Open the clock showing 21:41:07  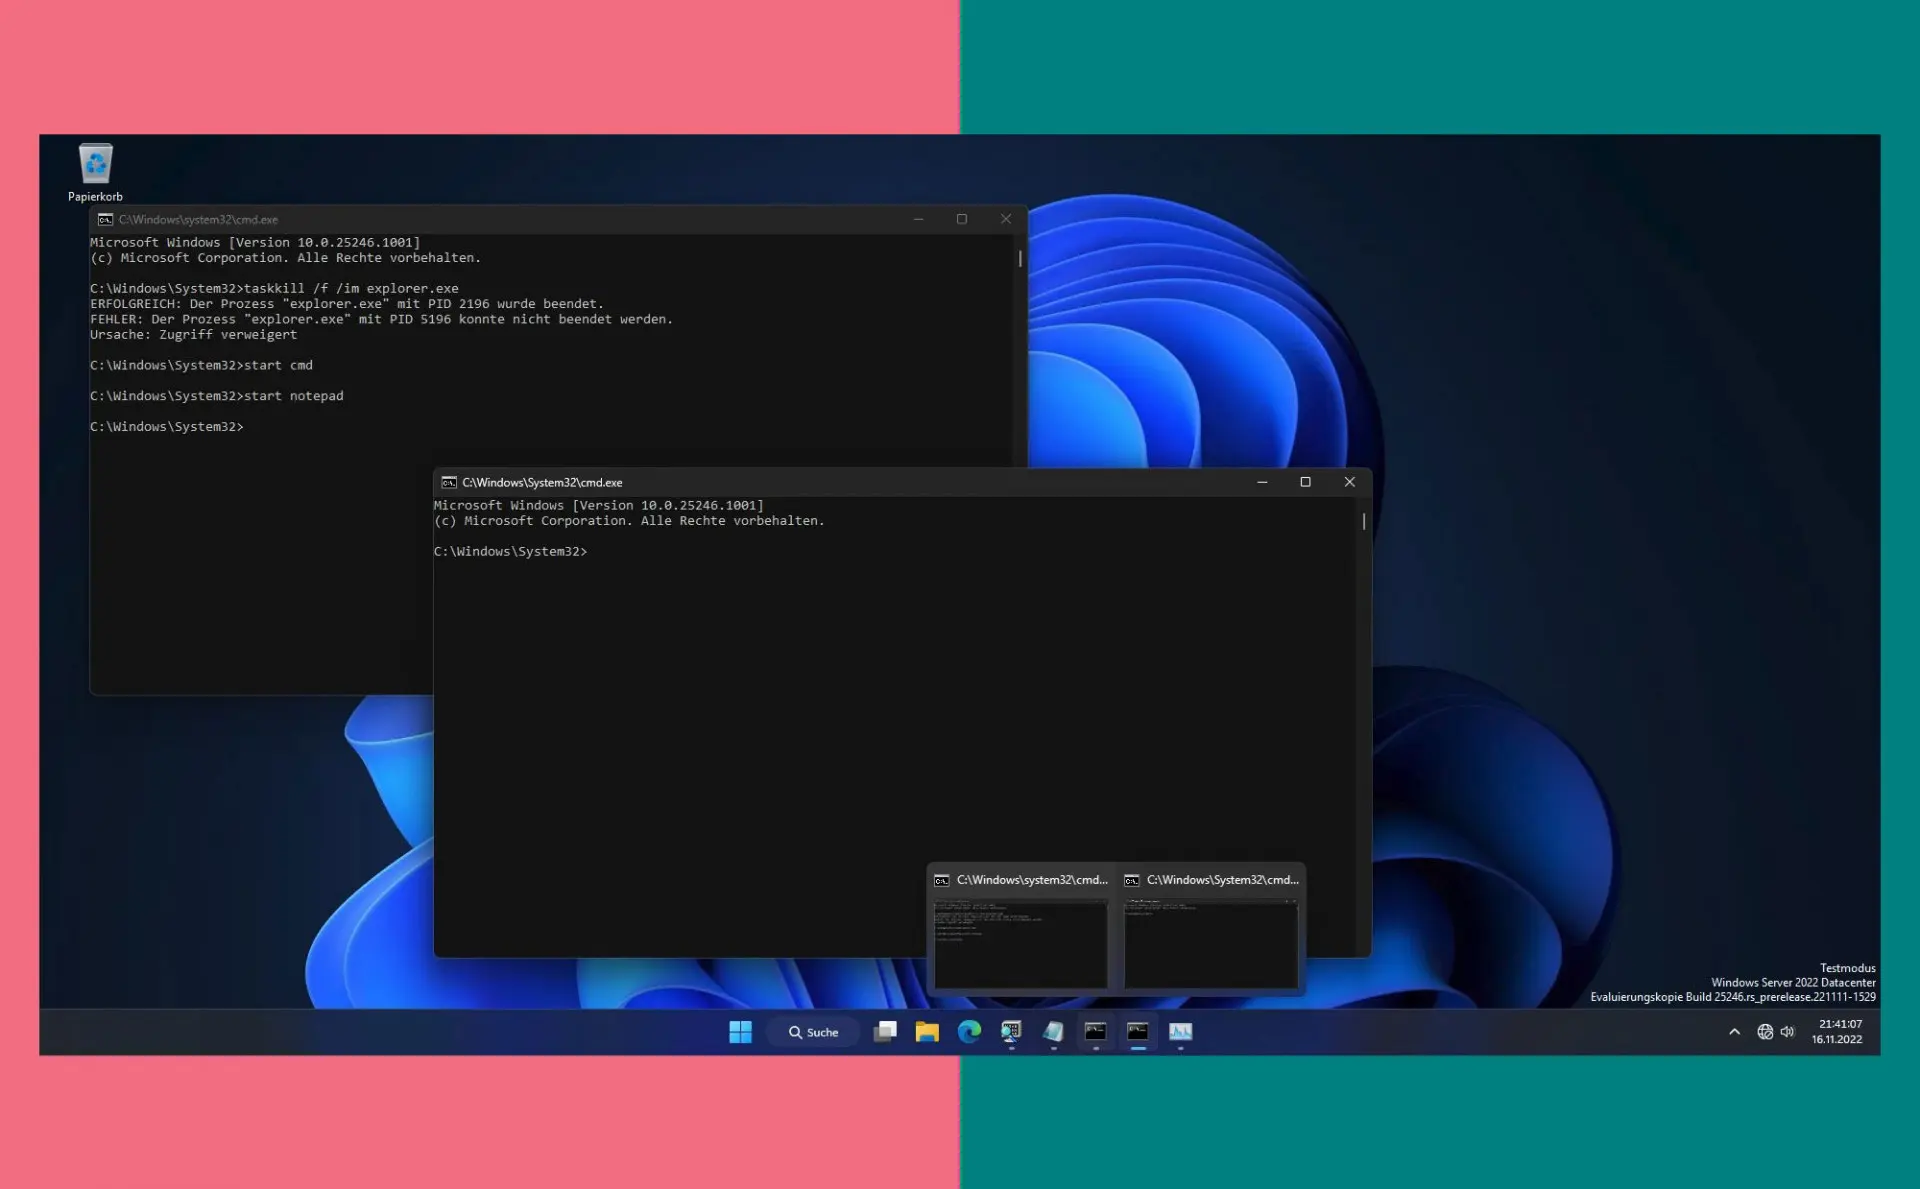point(1838,1032)
